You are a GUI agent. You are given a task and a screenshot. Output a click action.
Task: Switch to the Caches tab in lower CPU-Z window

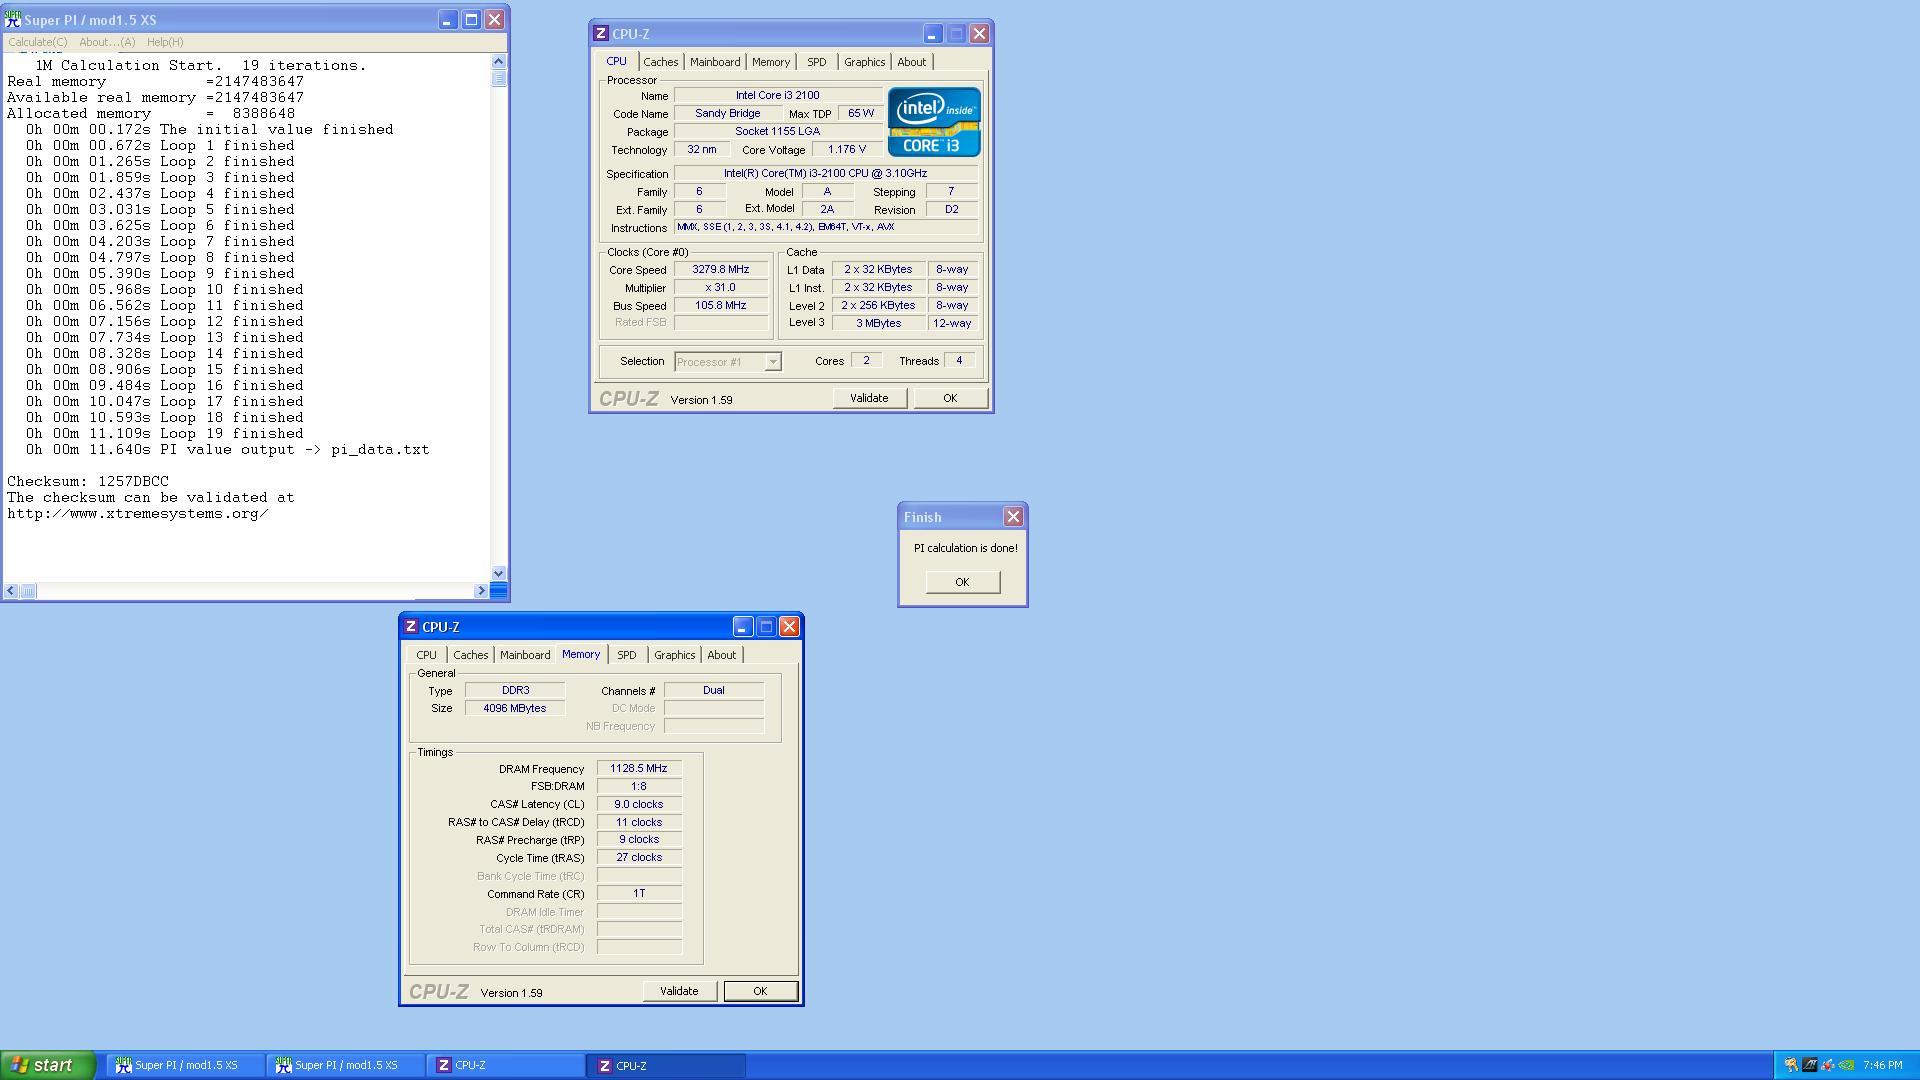coord(470,655)
